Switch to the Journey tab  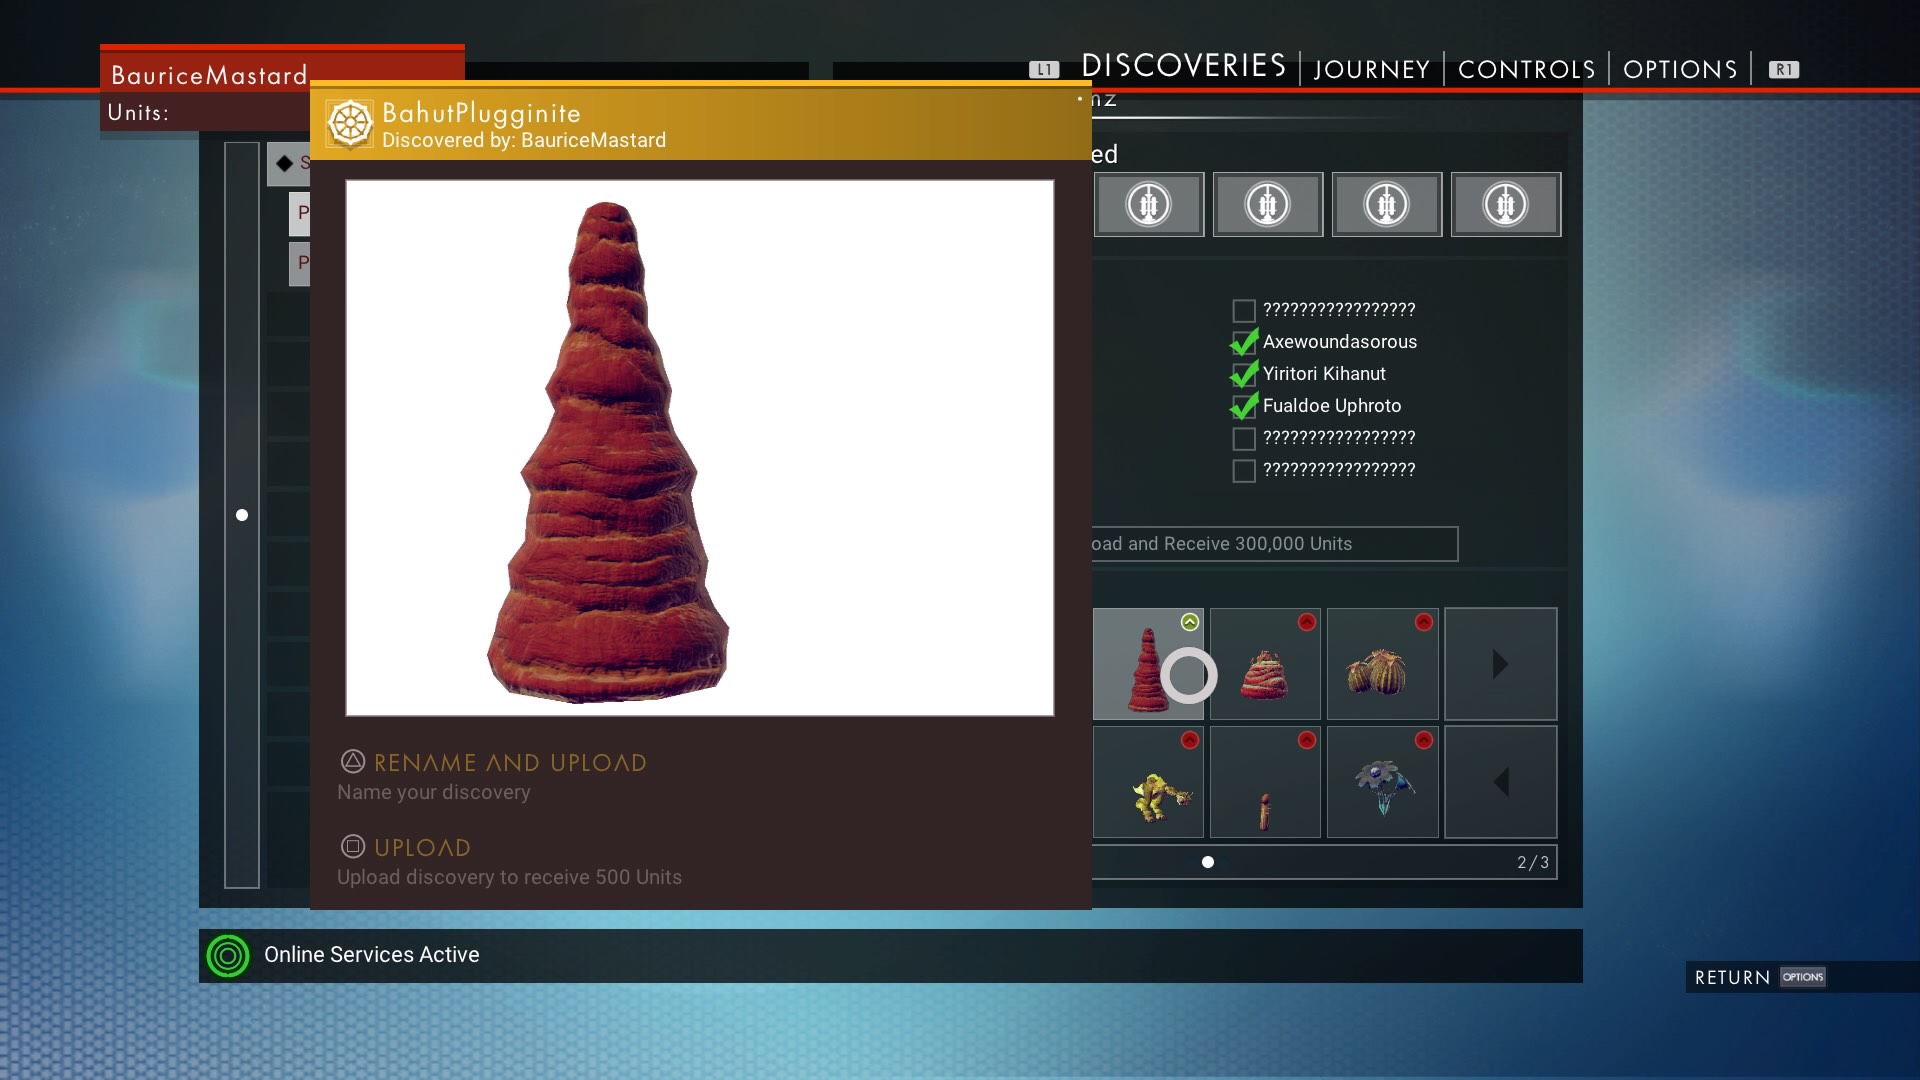point(1371,69)
